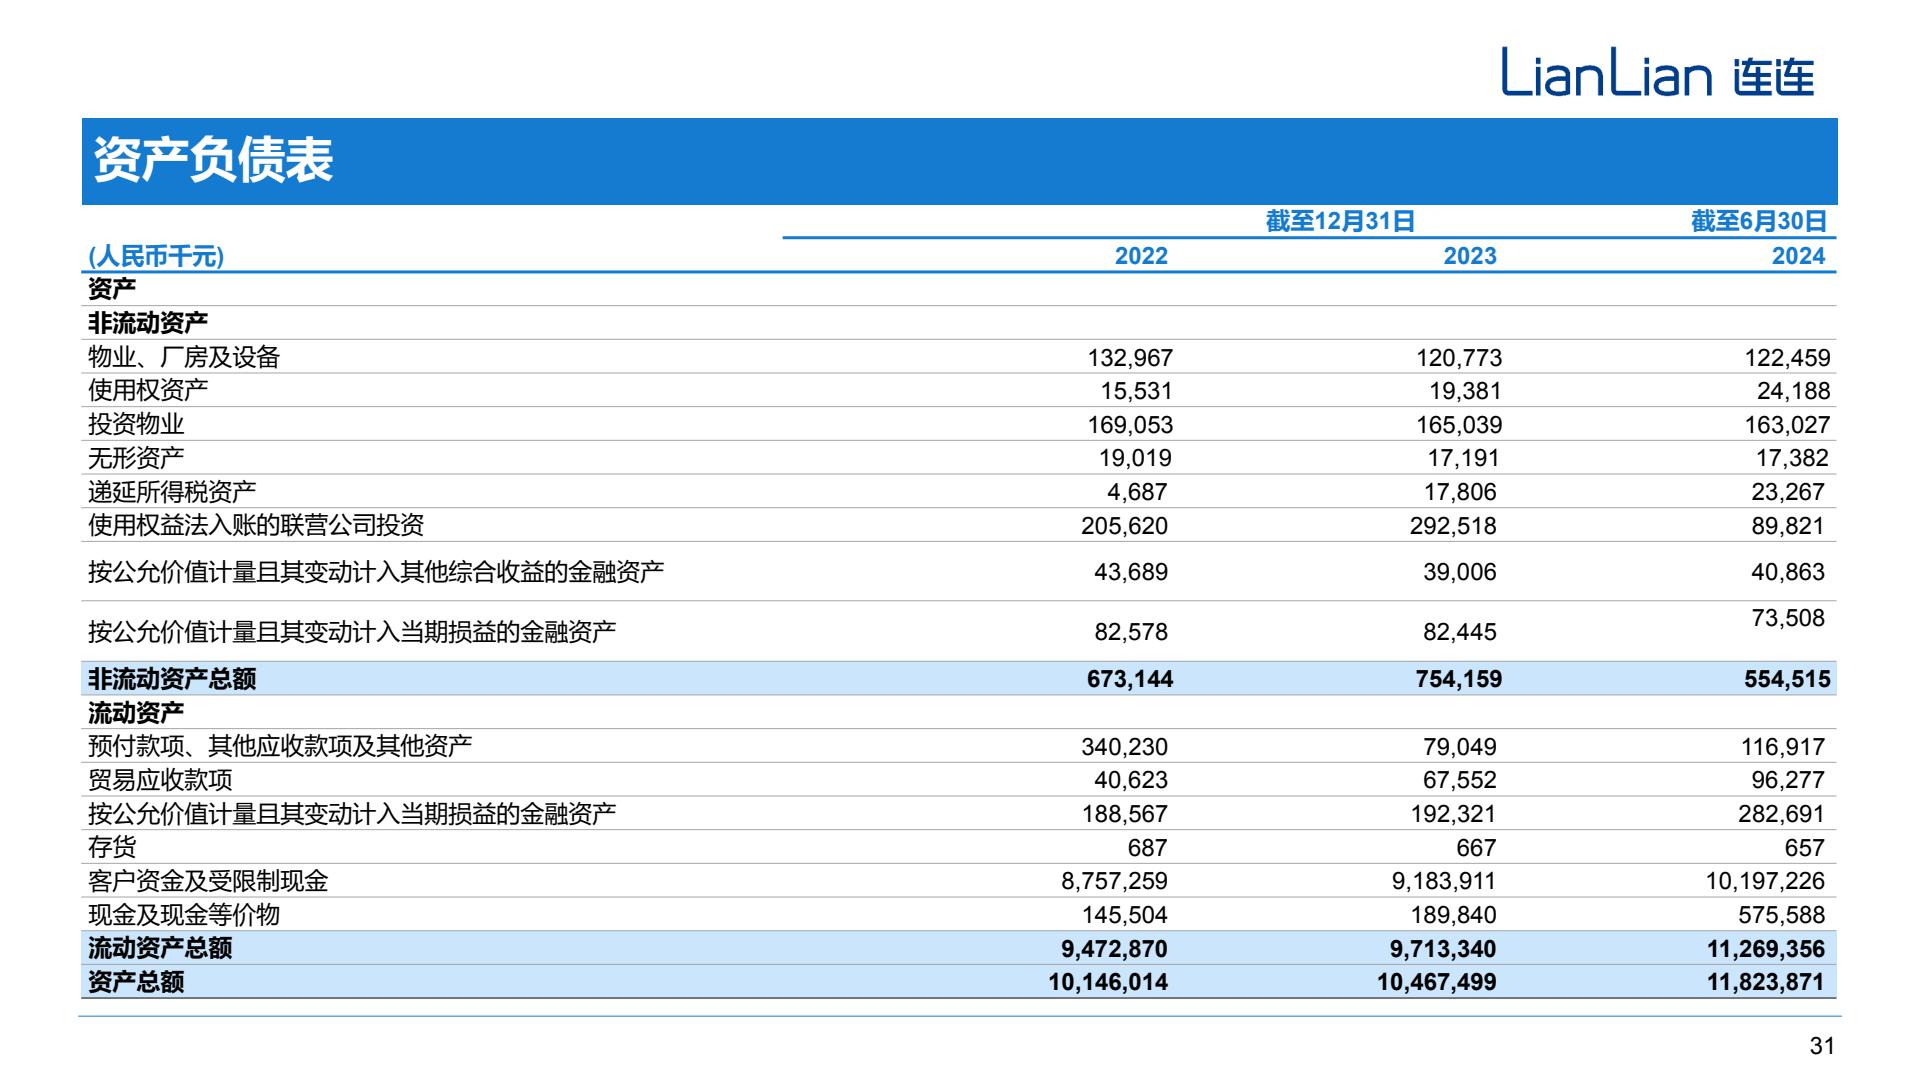Select the 流动资产 section heading

tap(136, 713)
